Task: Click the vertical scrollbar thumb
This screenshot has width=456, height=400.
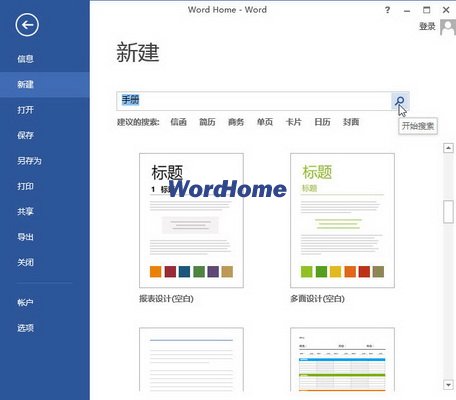Action: (x=448, y=211)
